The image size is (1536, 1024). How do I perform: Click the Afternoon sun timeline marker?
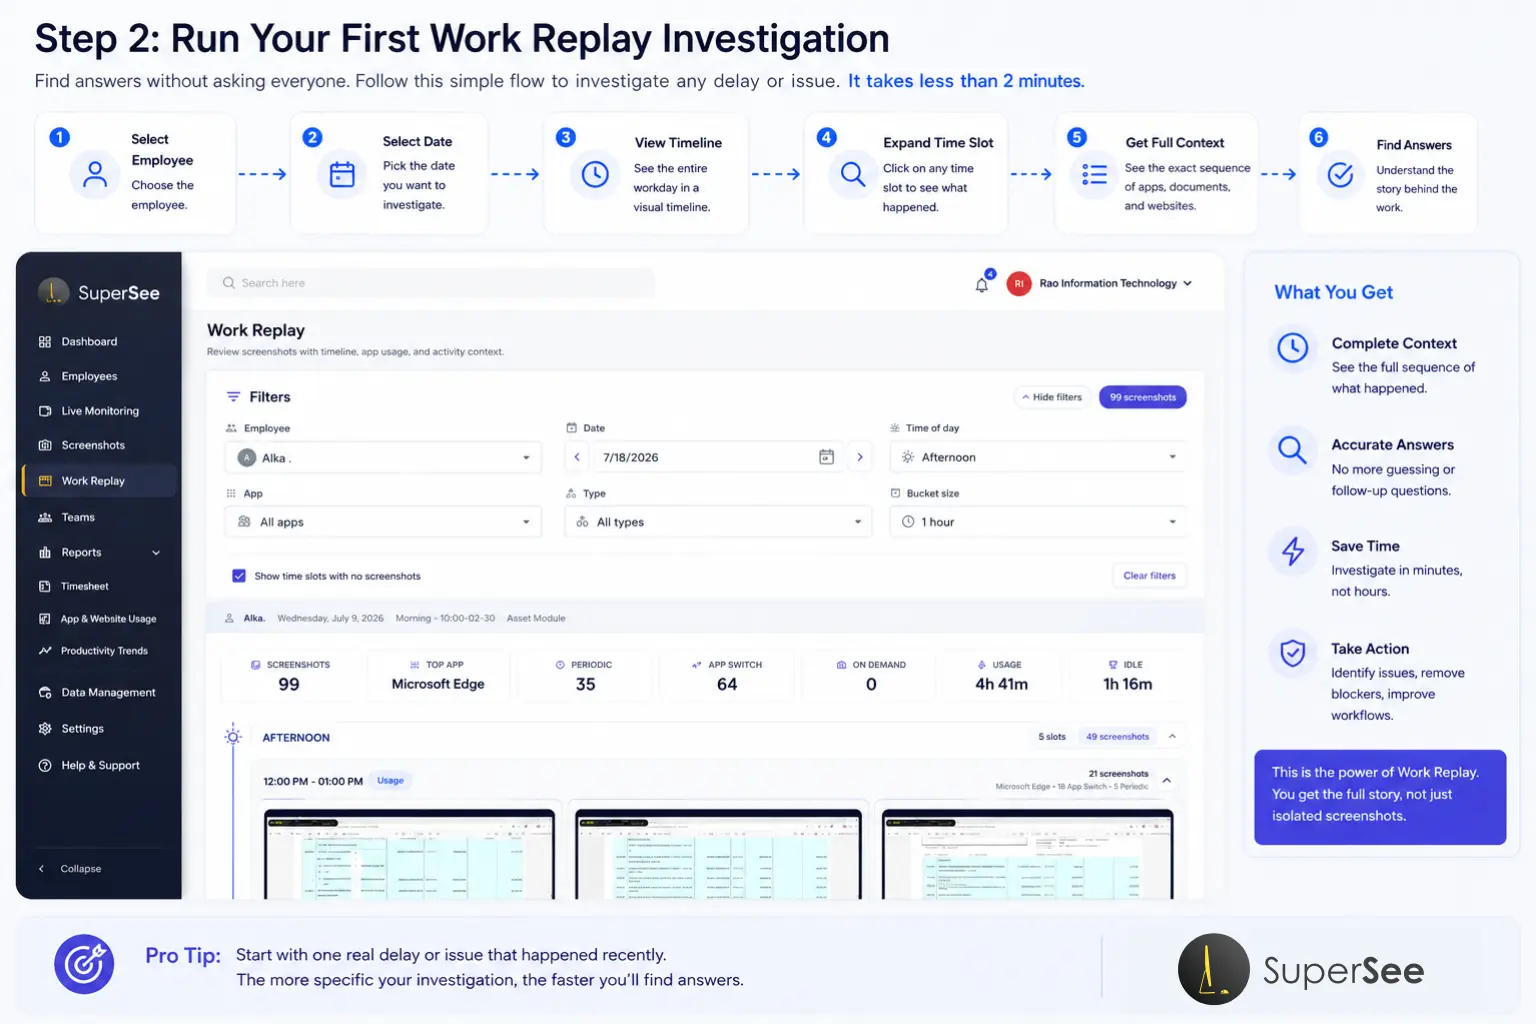pyautogui.click(x=233, y=737)
